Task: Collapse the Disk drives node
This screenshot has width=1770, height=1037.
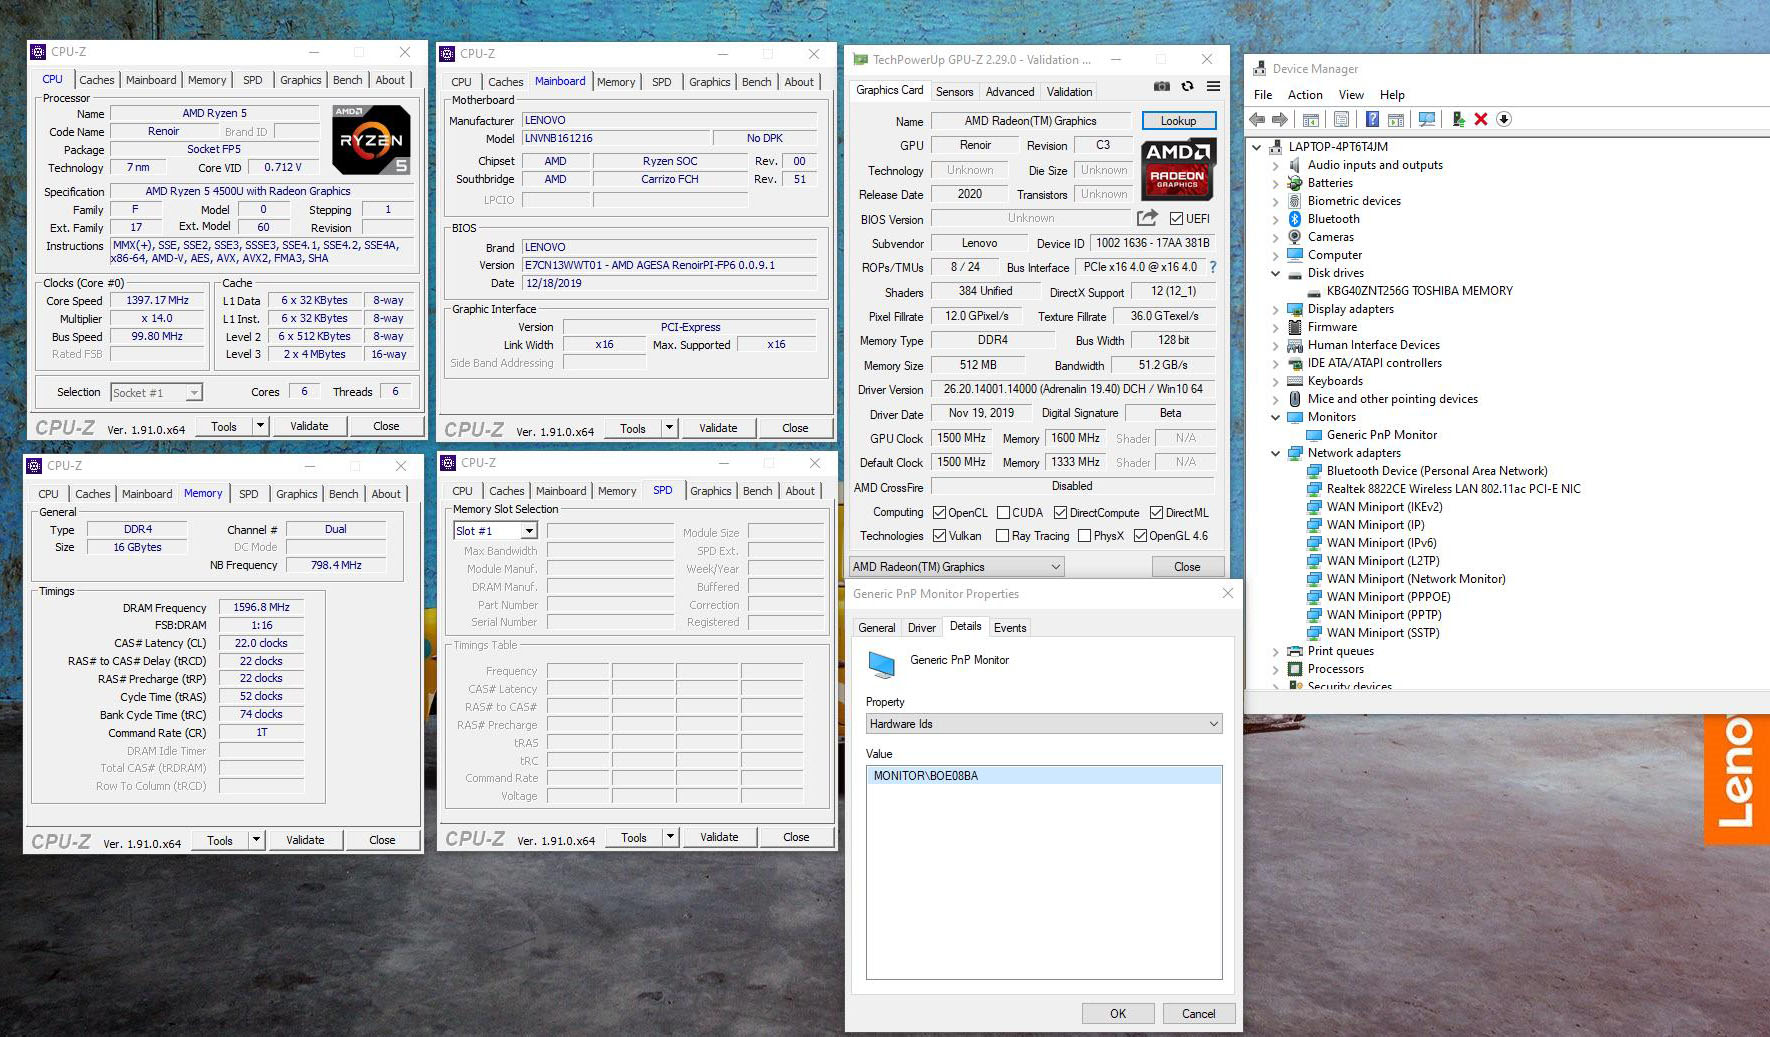Action: (1276, 273)
